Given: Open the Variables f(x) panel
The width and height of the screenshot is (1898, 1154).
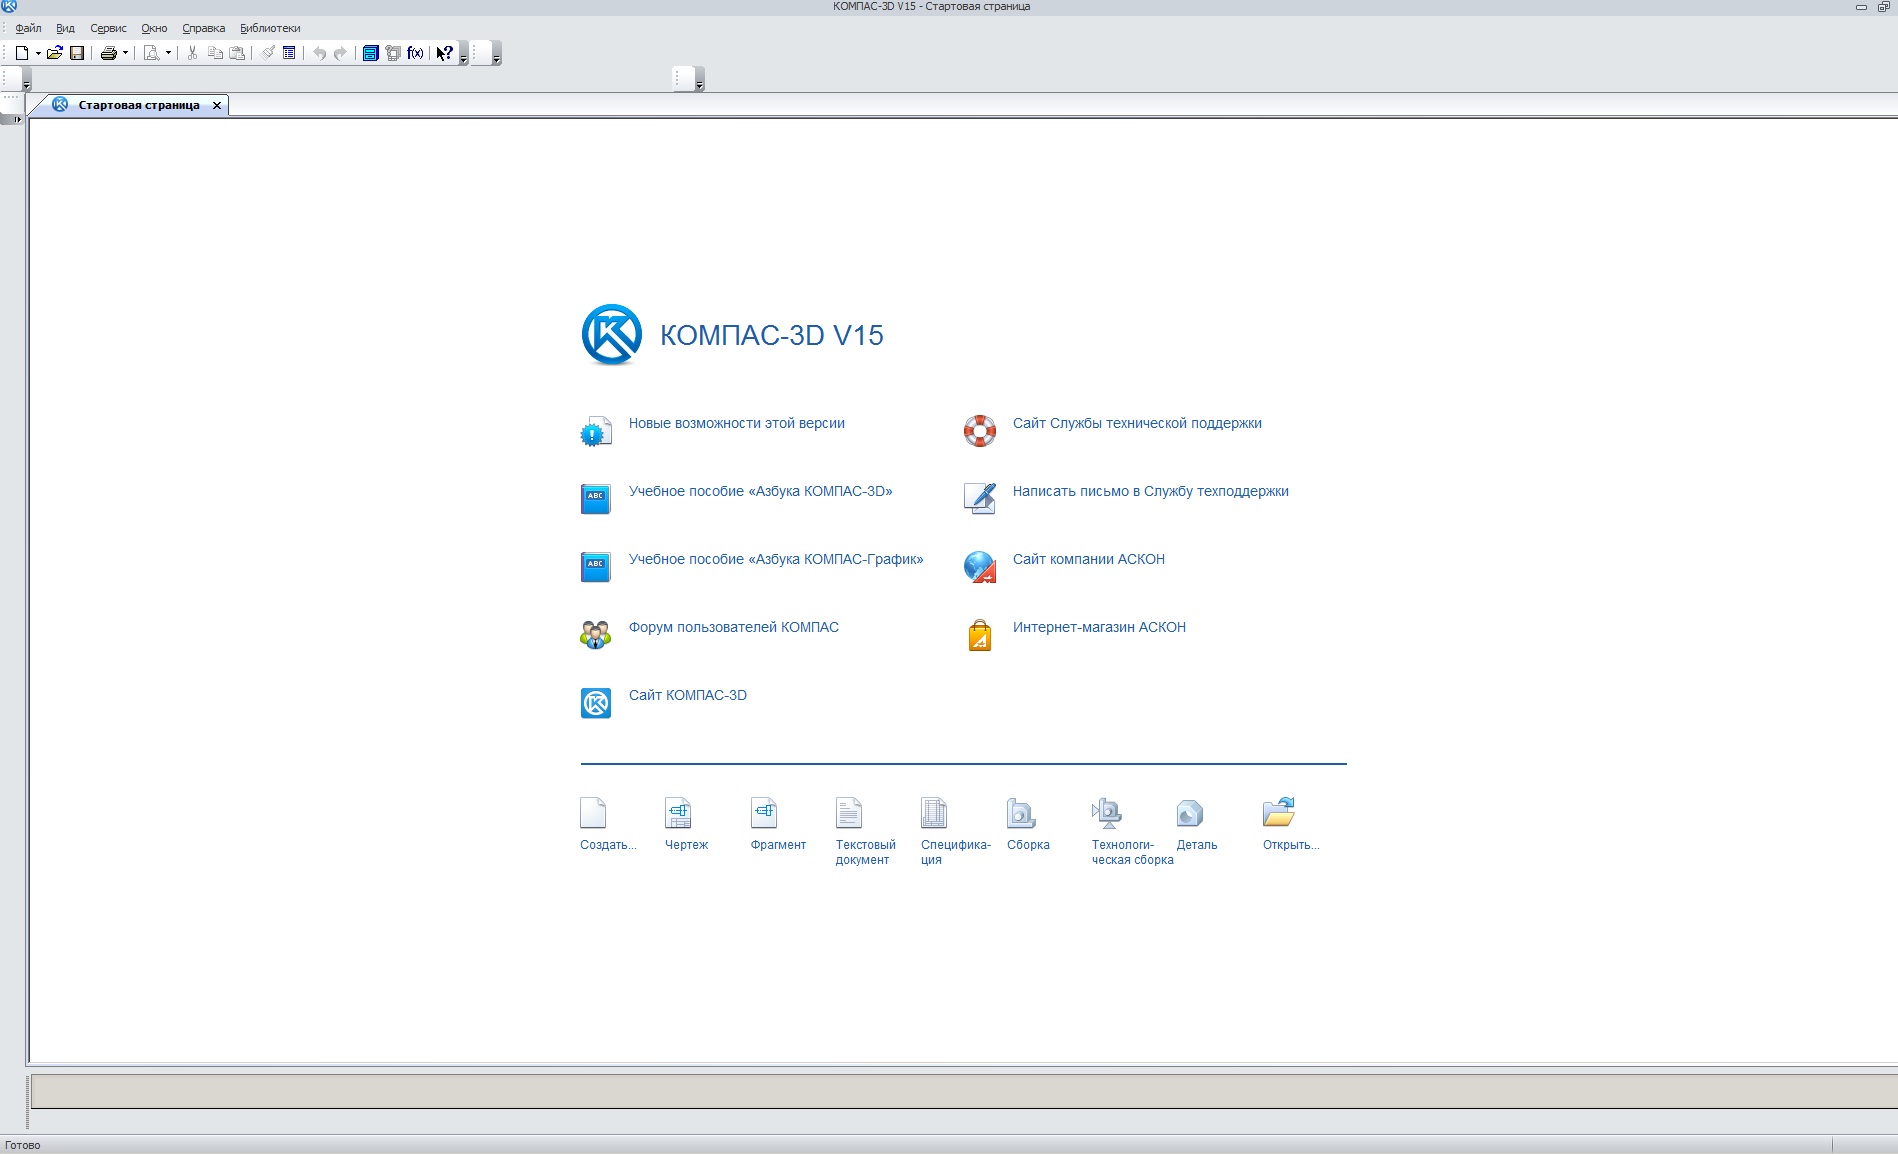Looking at the screenshot, I should [x=415, y=53].
